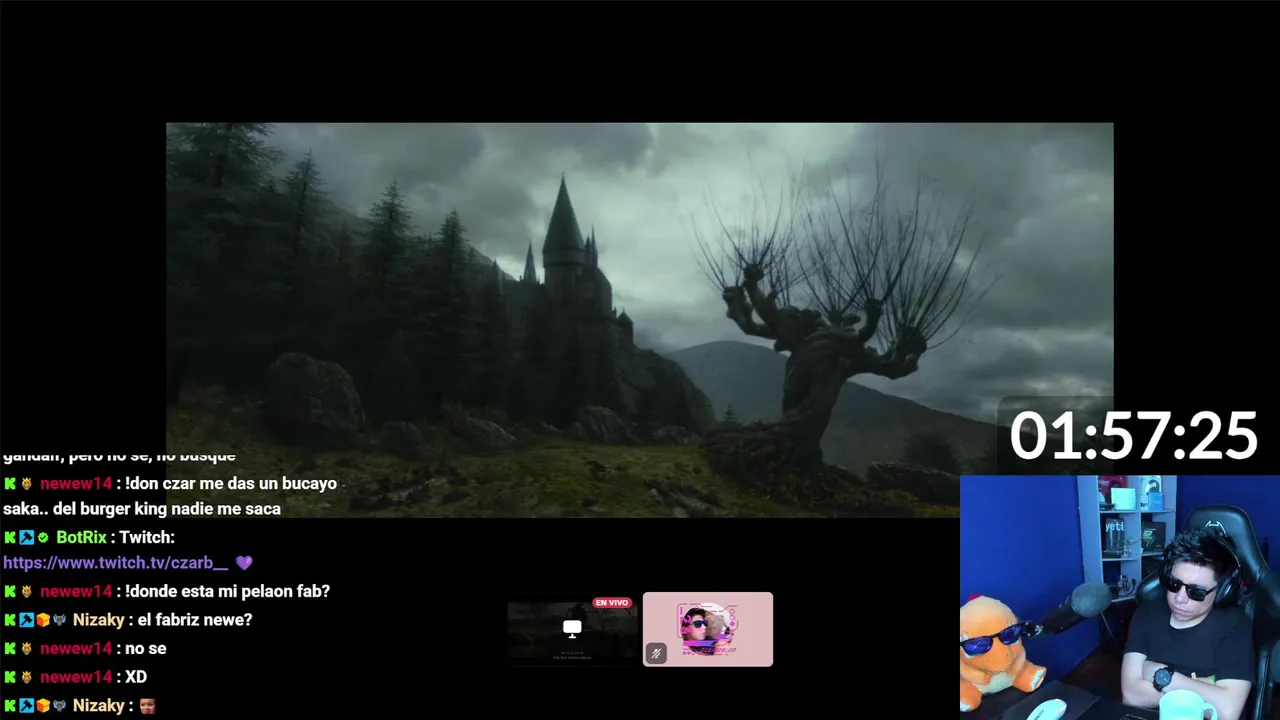Click newew14's name on the '!donde esta' message
Viewport: 1280px width, 720px height.
[76, 592]
